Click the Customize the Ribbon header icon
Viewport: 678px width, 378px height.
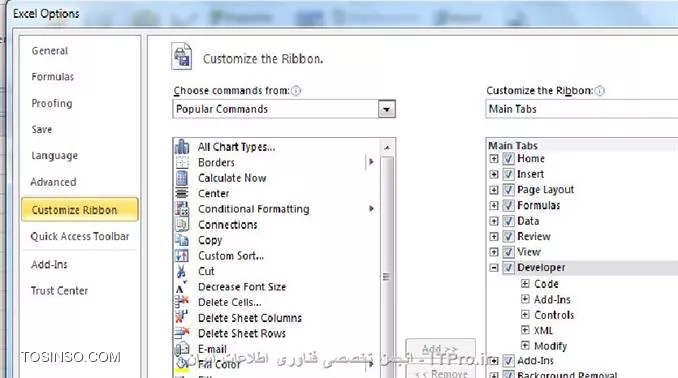tap(182, 56)
